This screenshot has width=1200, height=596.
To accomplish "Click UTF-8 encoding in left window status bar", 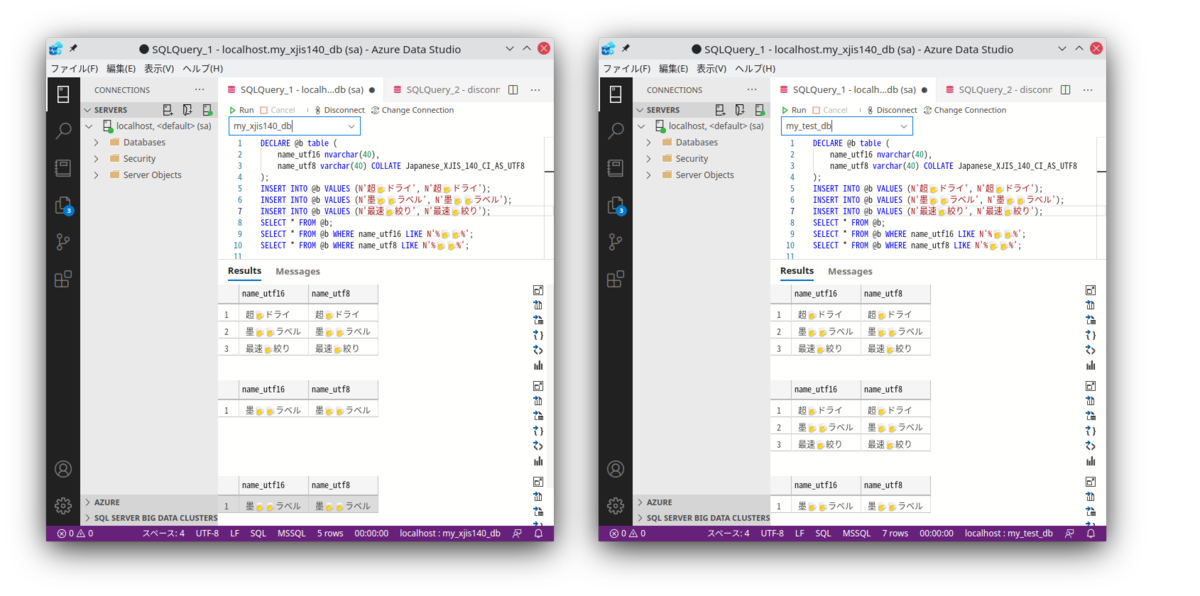I will [x=207, y=533].
